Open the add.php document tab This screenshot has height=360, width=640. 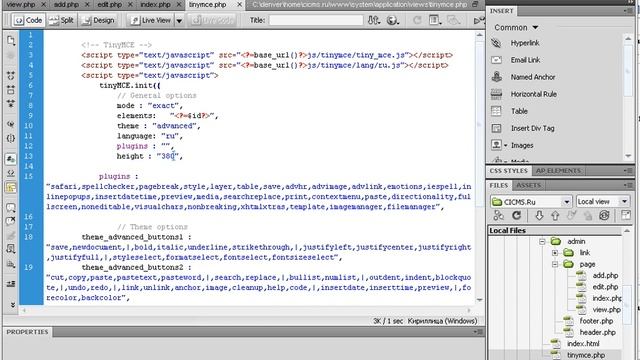[67, 4]
